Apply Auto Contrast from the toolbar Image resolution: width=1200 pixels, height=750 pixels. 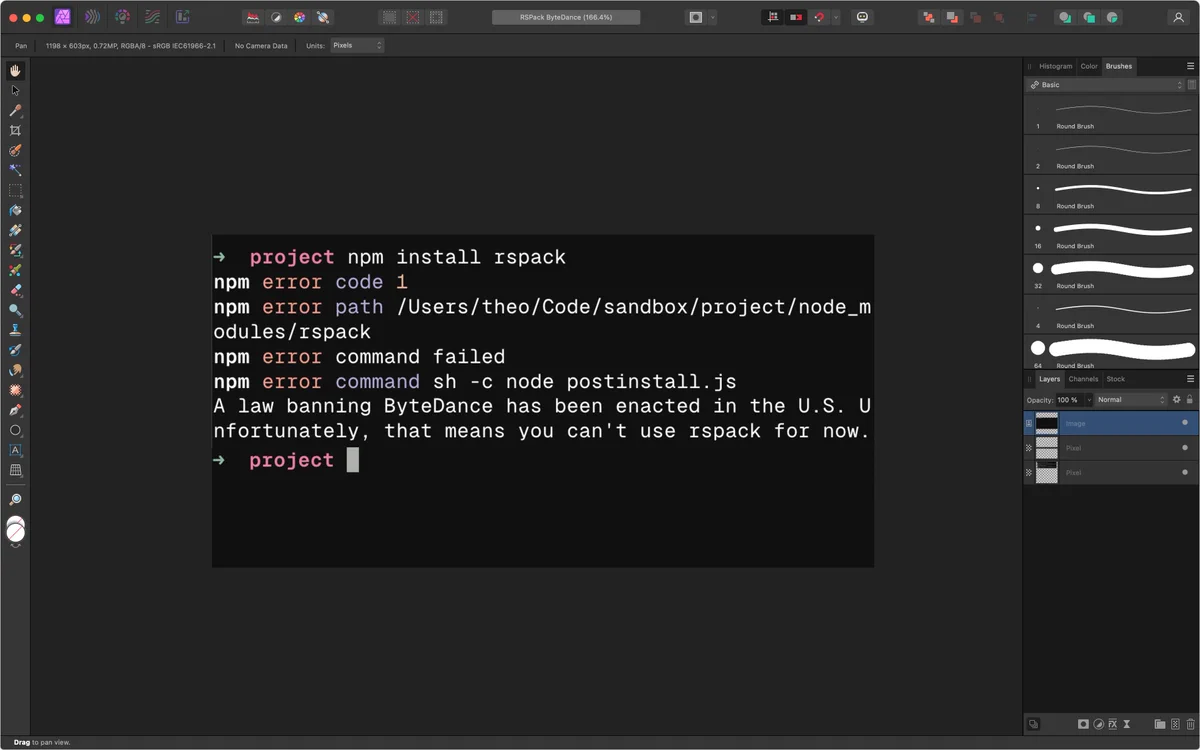coord(276,17)
